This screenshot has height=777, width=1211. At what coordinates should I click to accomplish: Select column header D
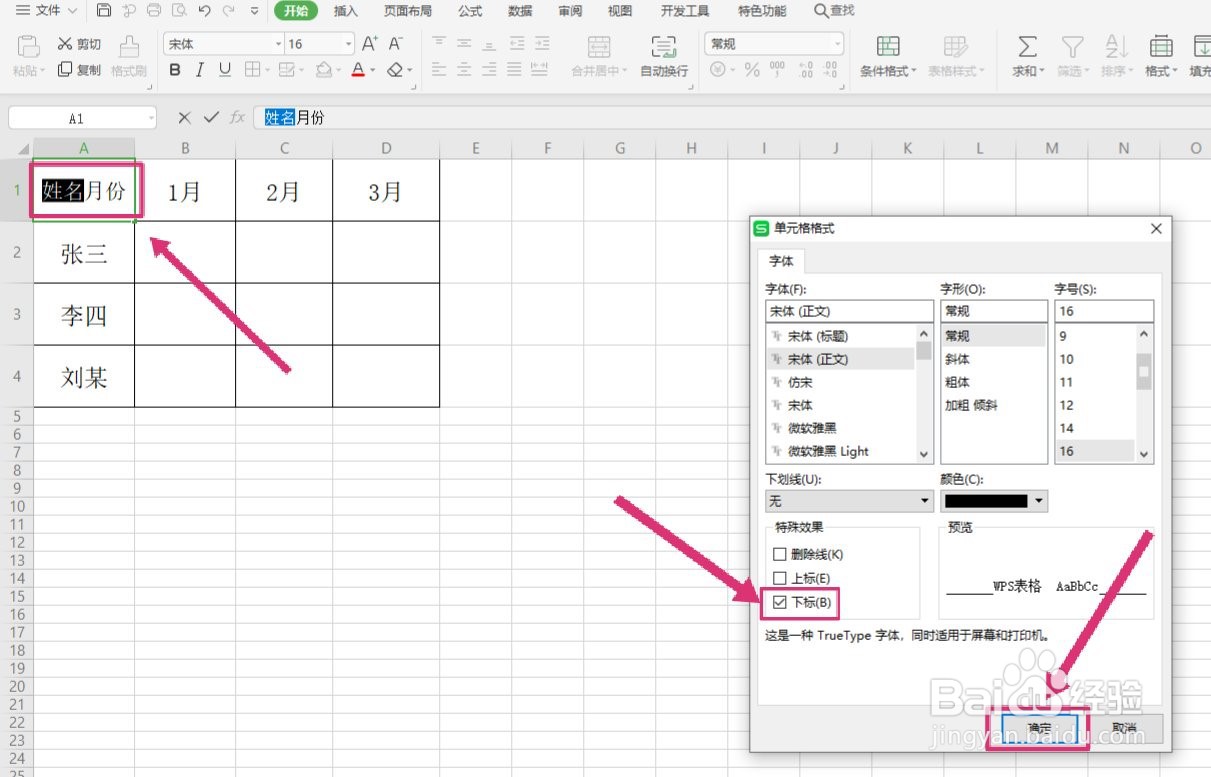(x=386, y=148)
